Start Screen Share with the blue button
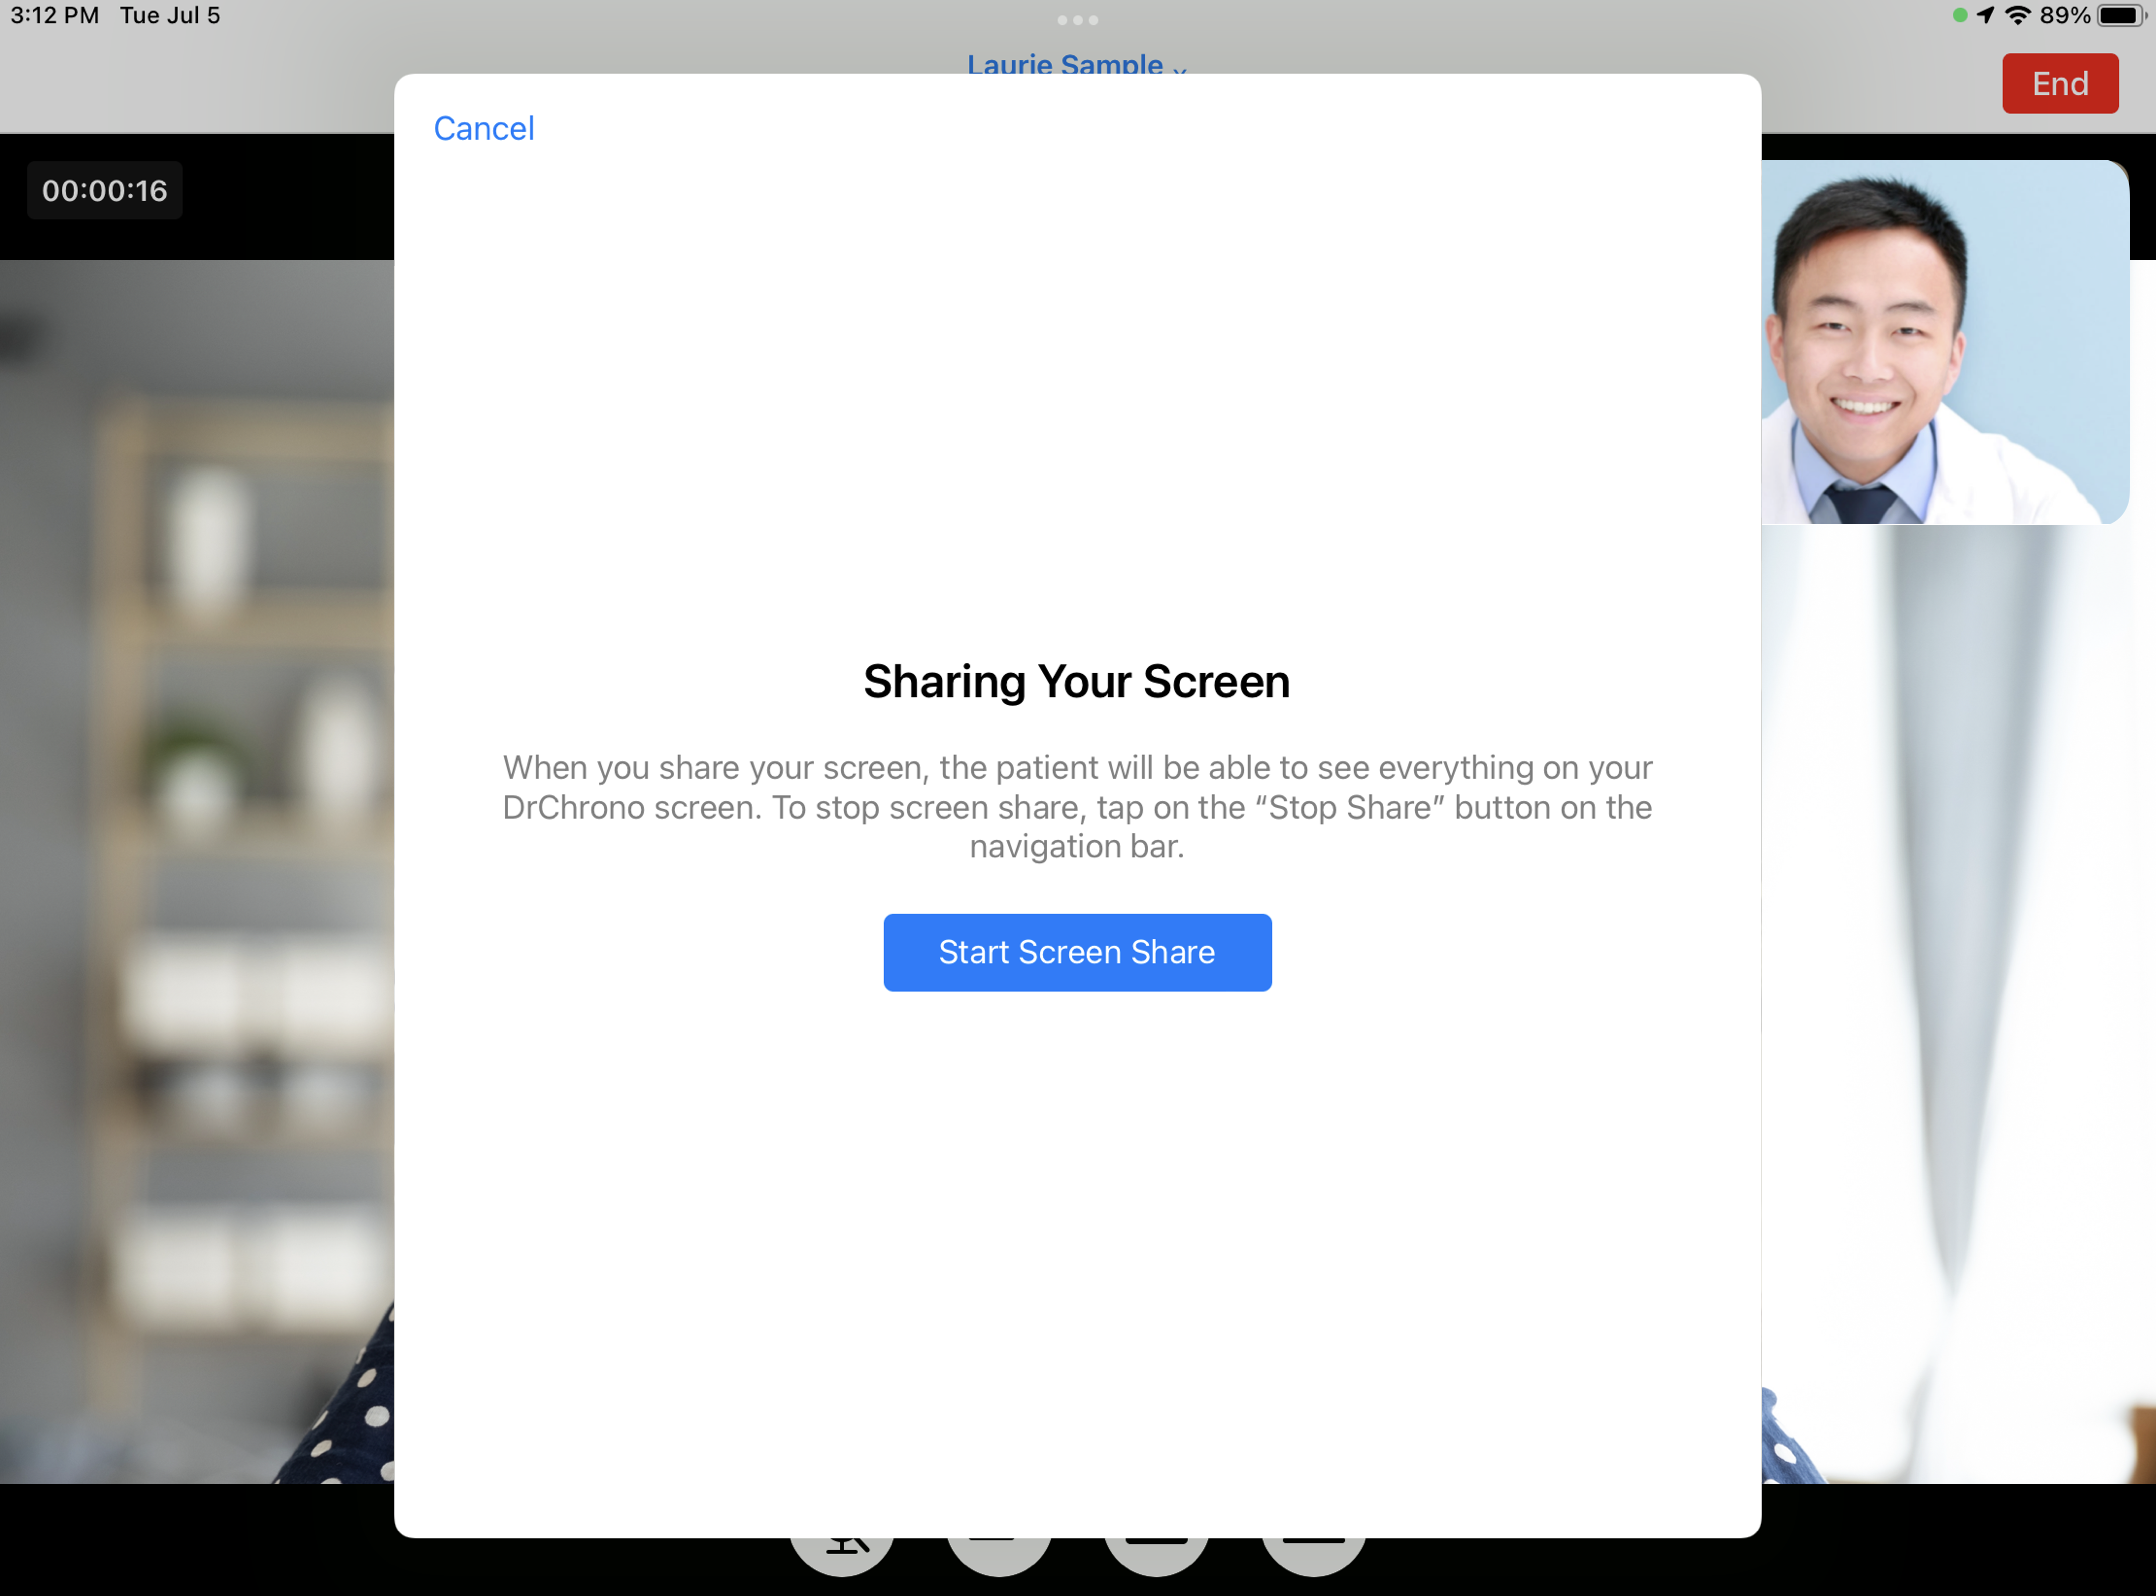2156x1596 pixels. click(x=1077, y=952)
